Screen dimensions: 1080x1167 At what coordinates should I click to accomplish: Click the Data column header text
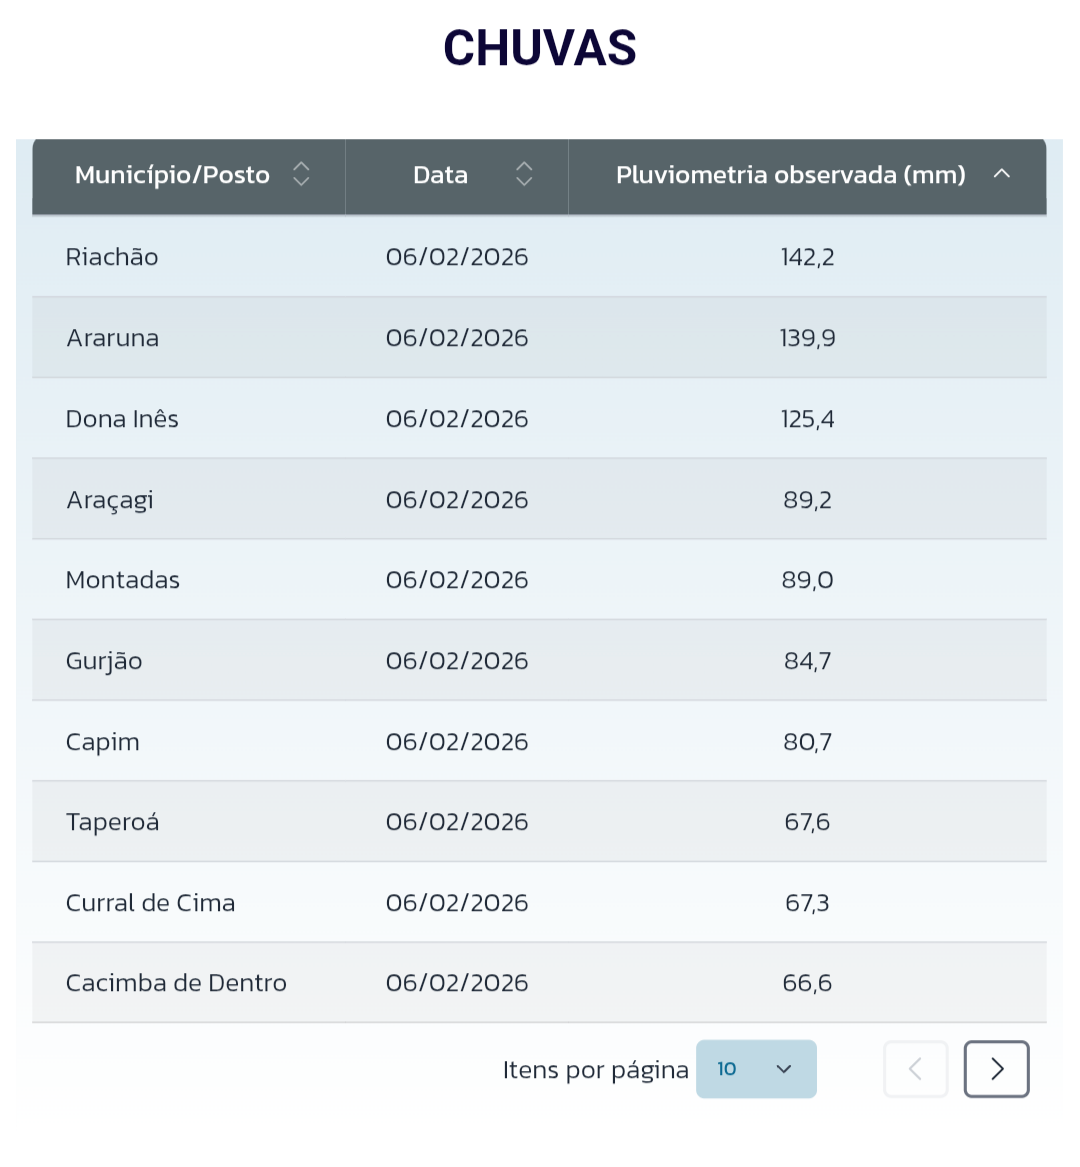(x=440, y=175)
